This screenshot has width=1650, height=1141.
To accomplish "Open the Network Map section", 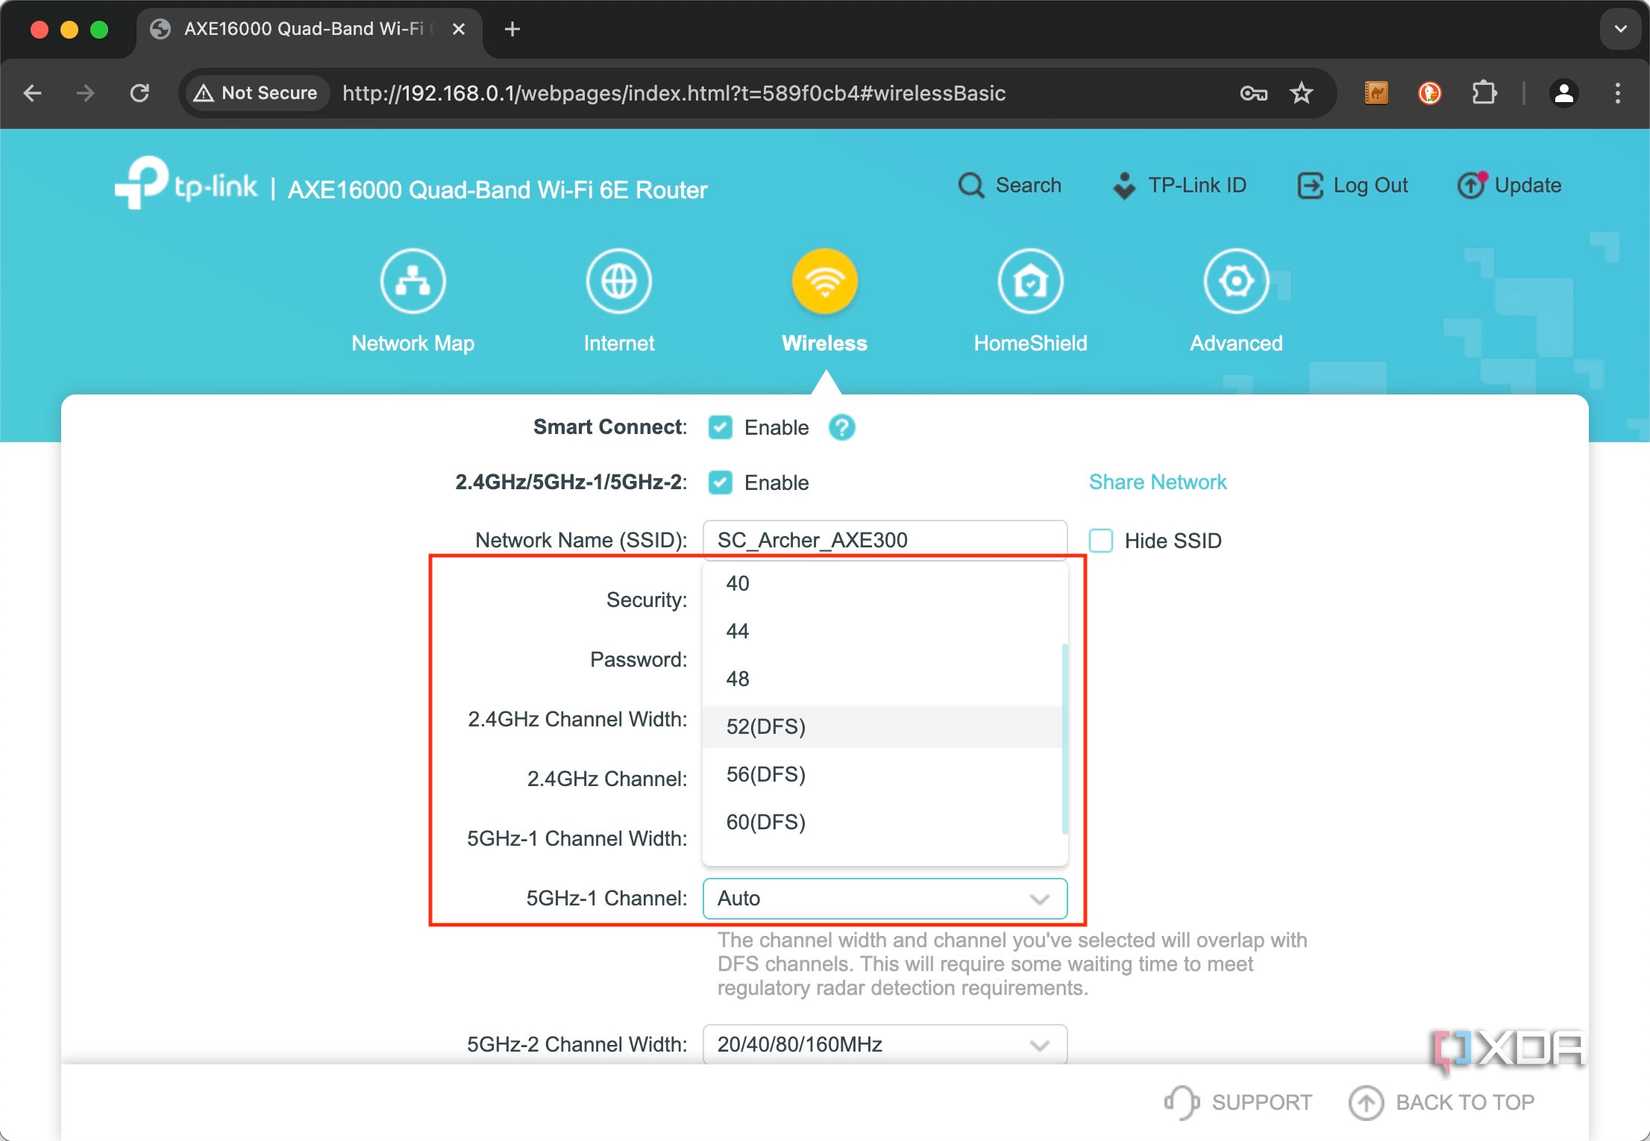I will click(x=412, y=300).
